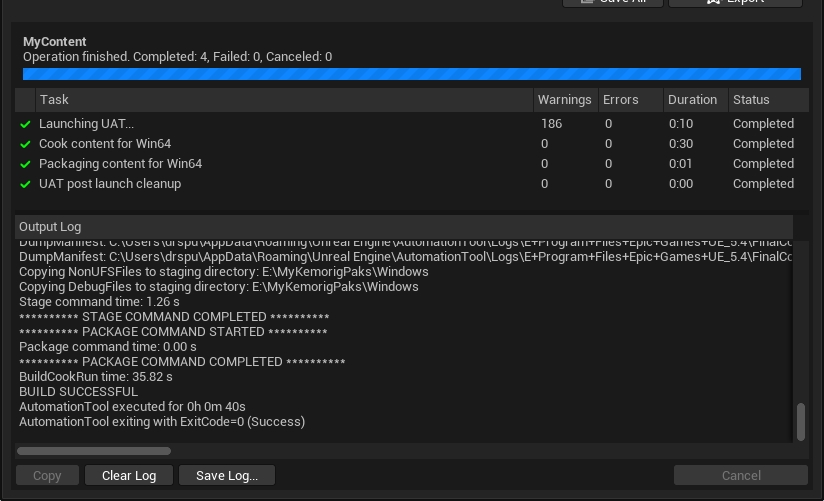Click the horizontal scrollbar of the Output Log
The height and width of the screenshot is (501, 824).
point(95,451)
